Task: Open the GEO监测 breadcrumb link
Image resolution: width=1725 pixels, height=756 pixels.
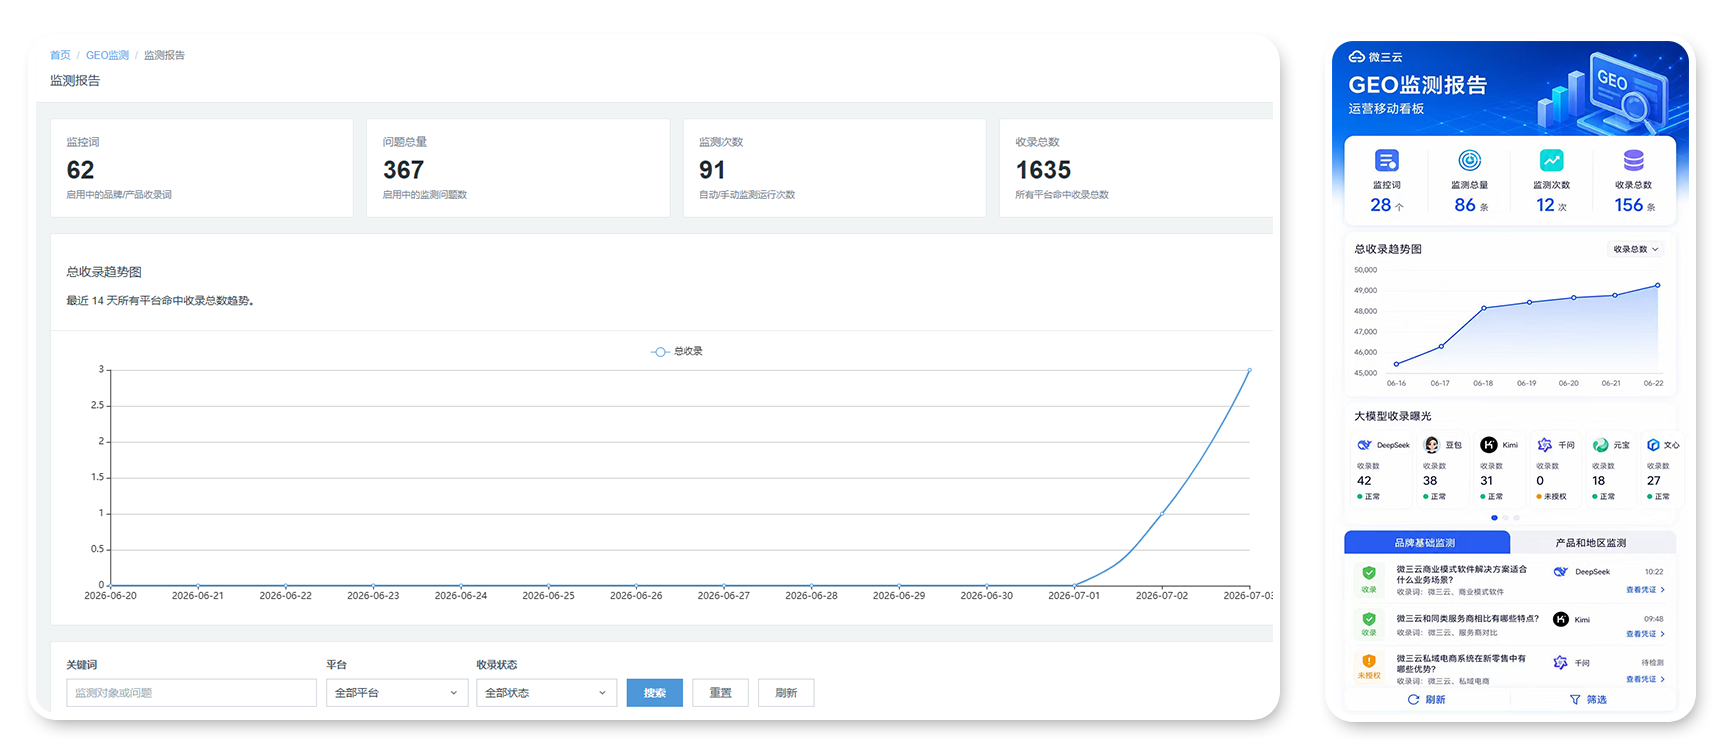Action: click(x=107, y=55)
